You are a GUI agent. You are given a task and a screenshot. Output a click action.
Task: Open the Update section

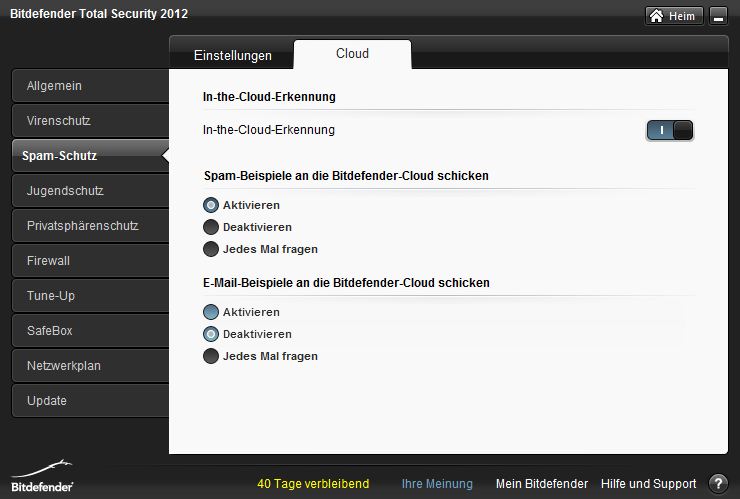[91, 400]
